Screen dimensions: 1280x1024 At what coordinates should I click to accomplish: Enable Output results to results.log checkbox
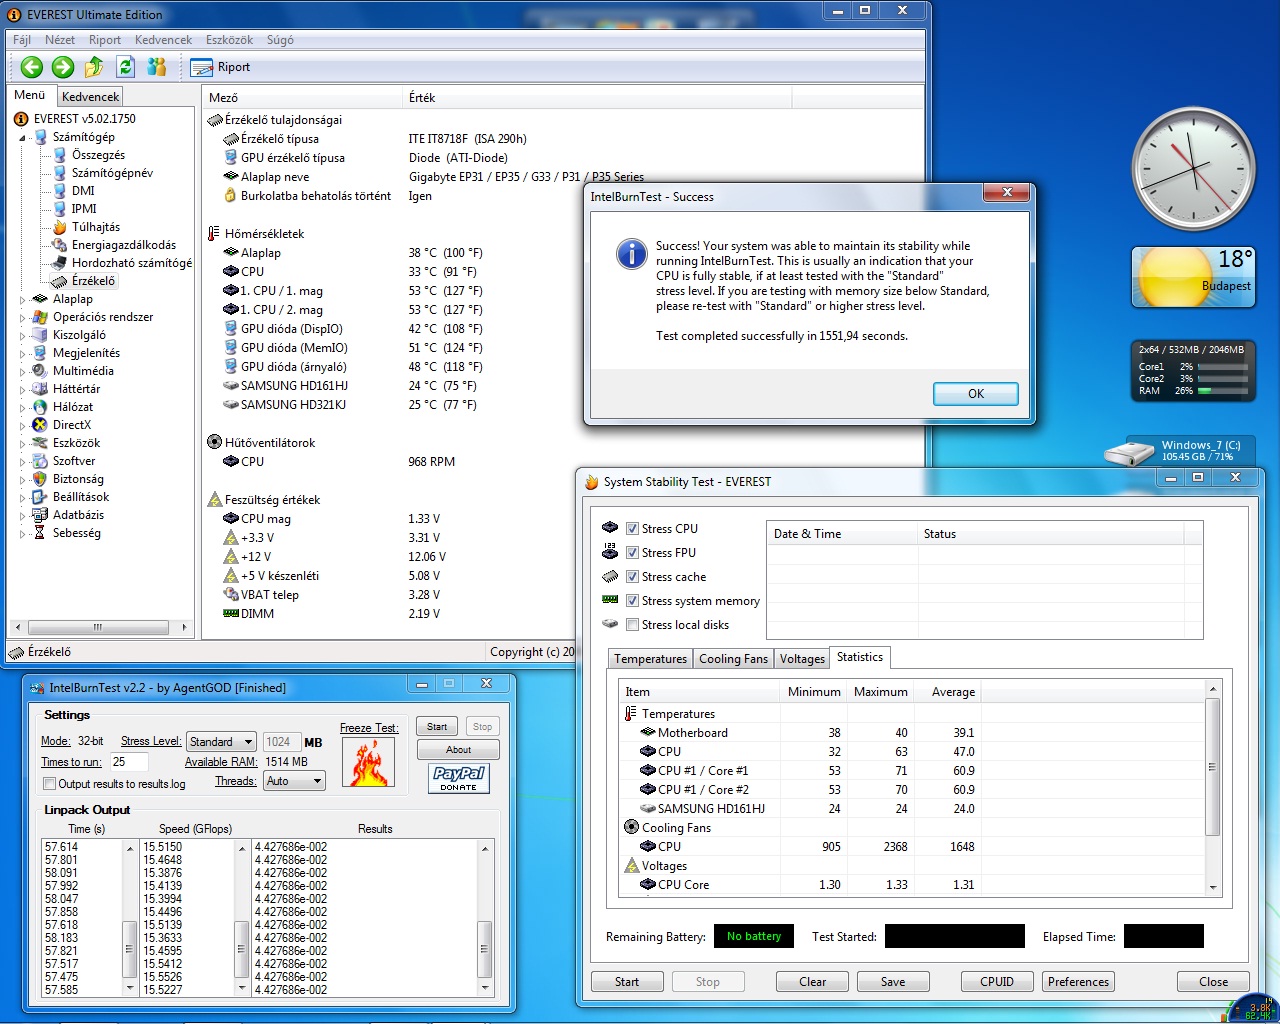pos(49,784)
